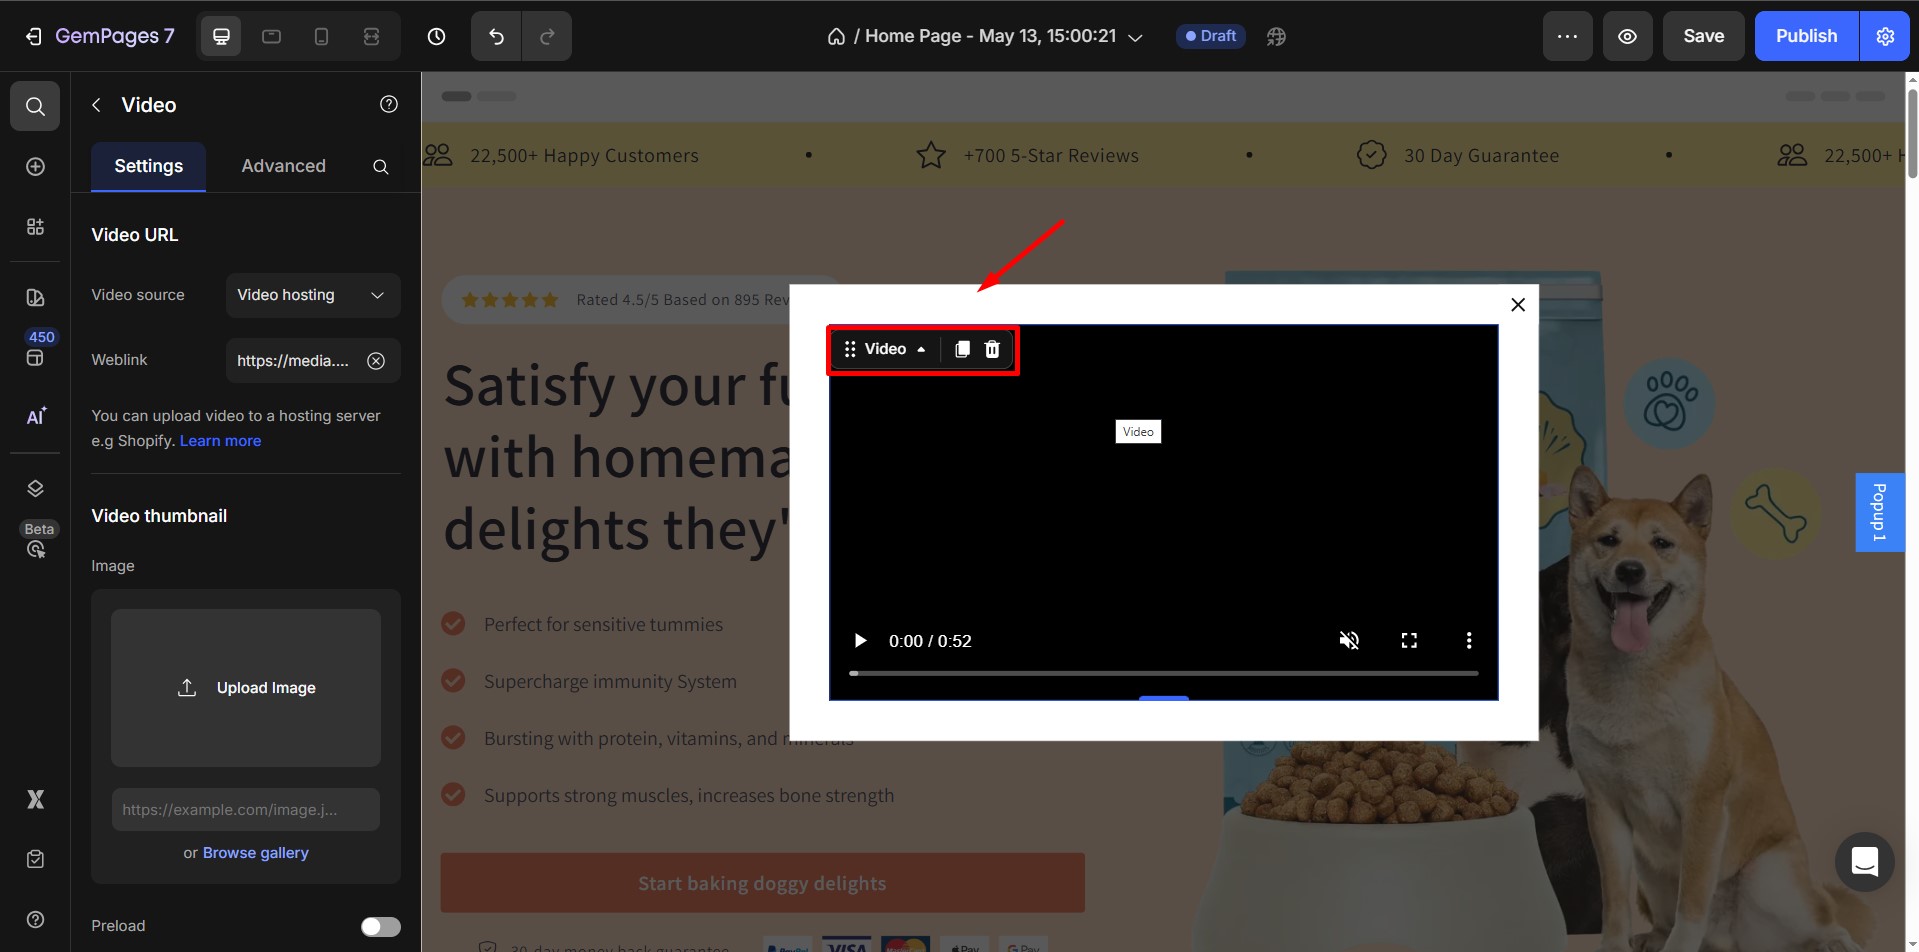Click the image URL input field
Image resolution: width=1919 pixels, height=952 pixels.
[x=245, y=809]
